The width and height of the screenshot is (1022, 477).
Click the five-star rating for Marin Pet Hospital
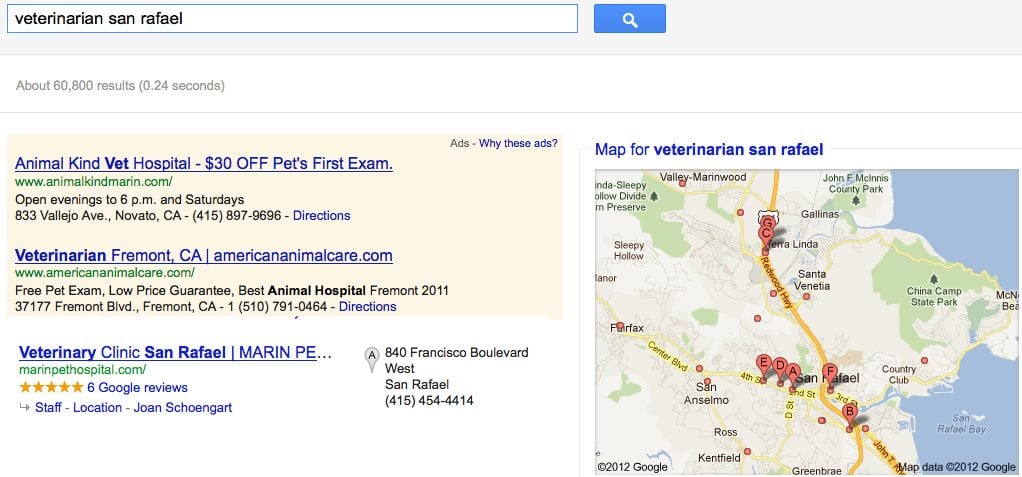coord(51,387)
